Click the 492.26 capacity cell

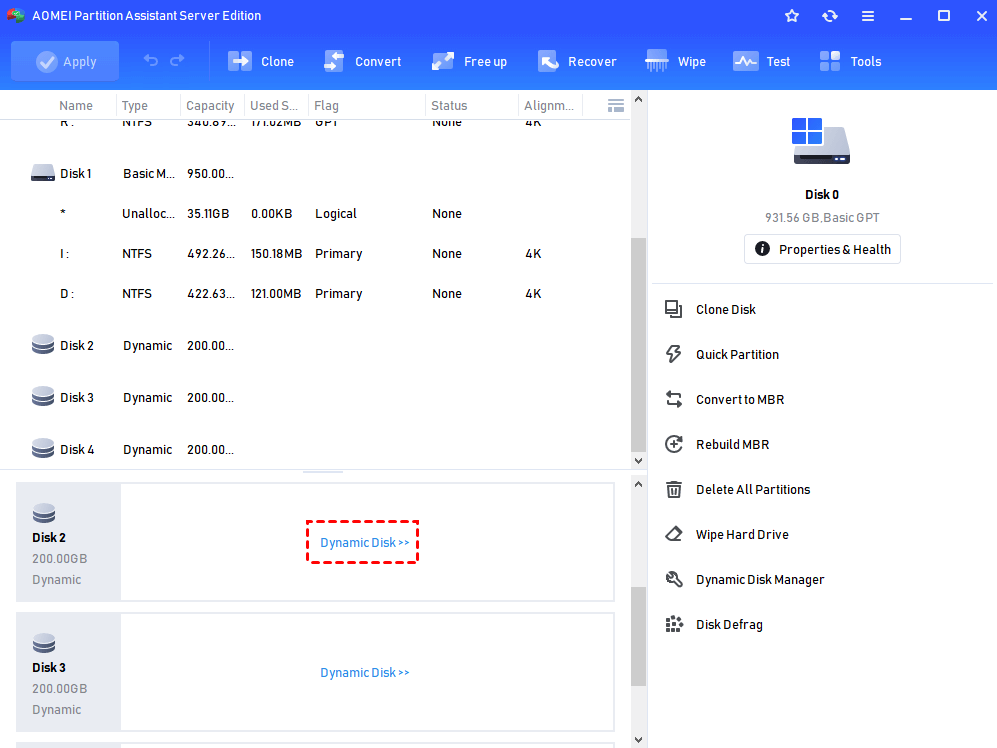tap(211, 254)
